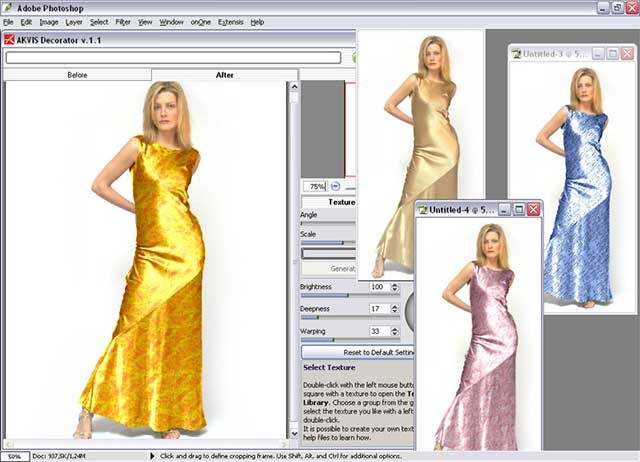Click the preview vertical scrollbar up arrow

tap(294, 87)
